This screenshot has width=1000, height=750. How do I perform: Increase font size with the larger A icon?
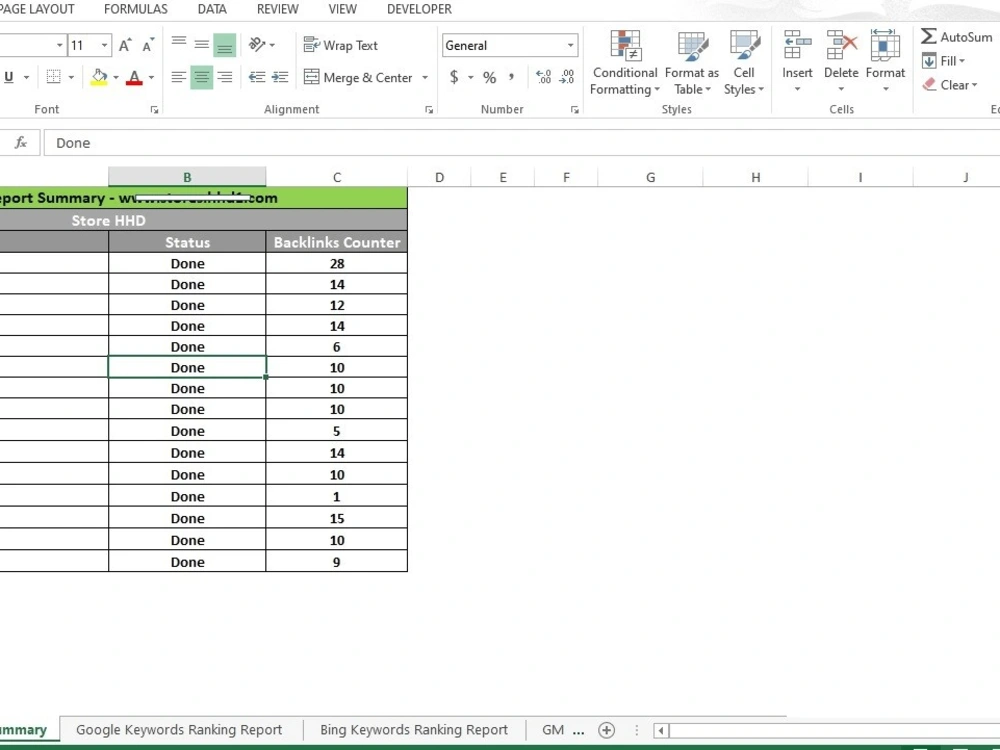[x=125, y=45]
